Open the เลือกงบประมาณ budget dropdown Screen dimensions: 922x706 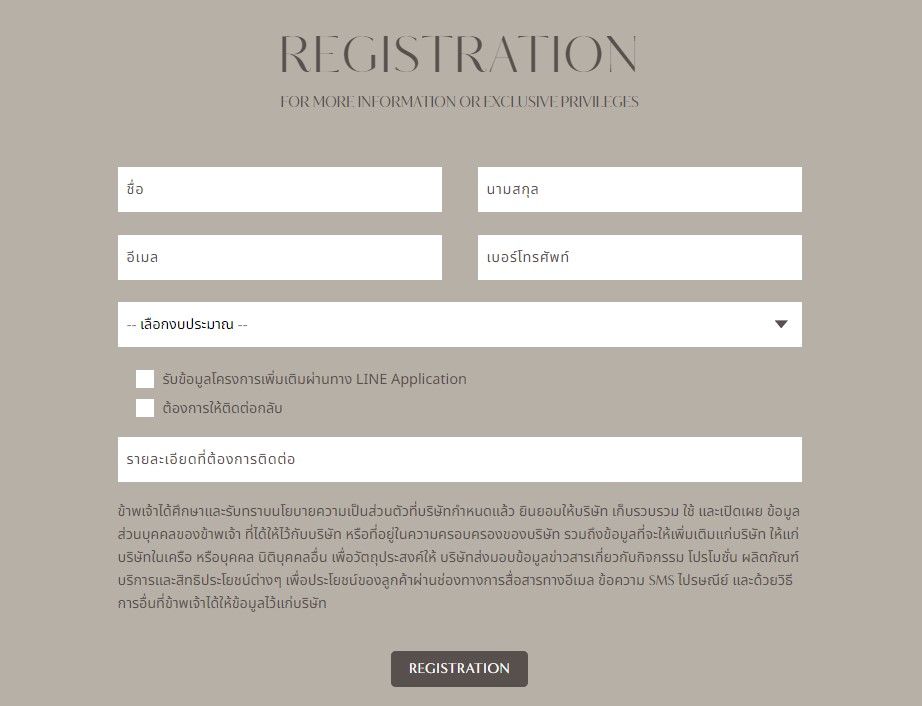pyautogui.click(x=460, y=324)
